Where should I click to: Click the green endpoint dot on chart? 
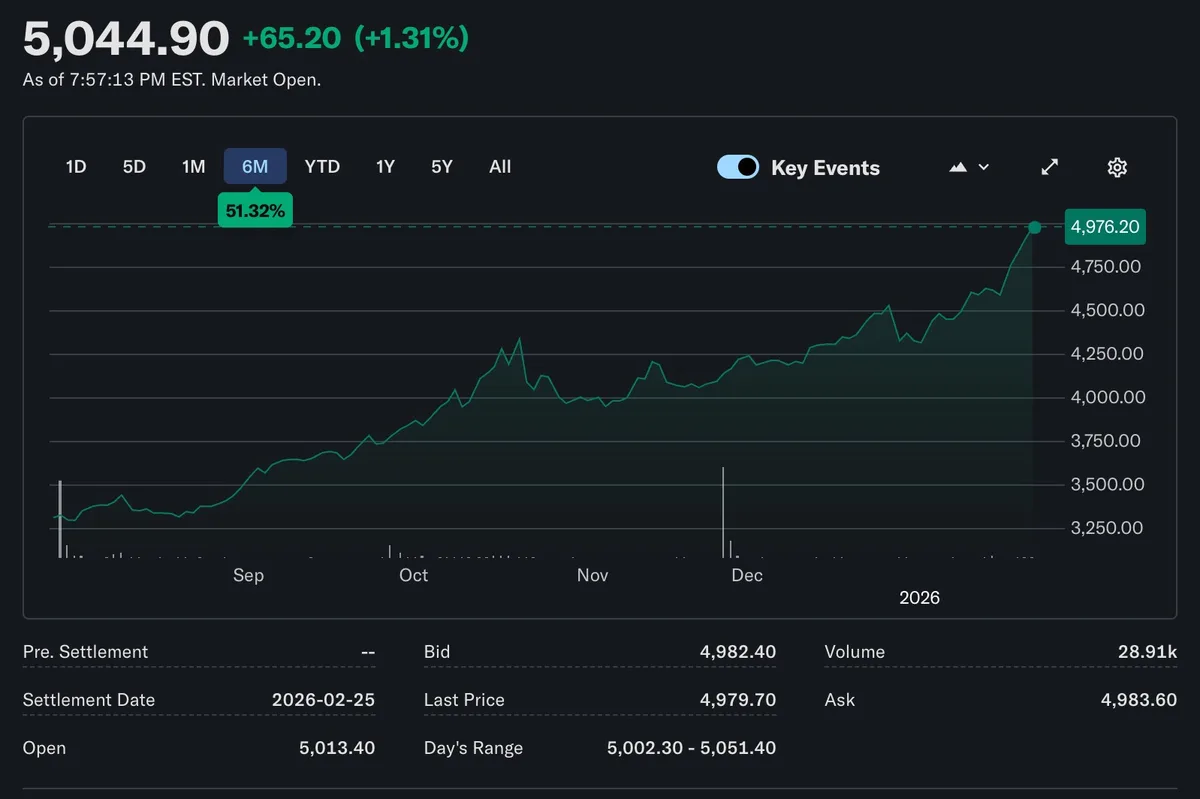click(x=1034, y=228)
